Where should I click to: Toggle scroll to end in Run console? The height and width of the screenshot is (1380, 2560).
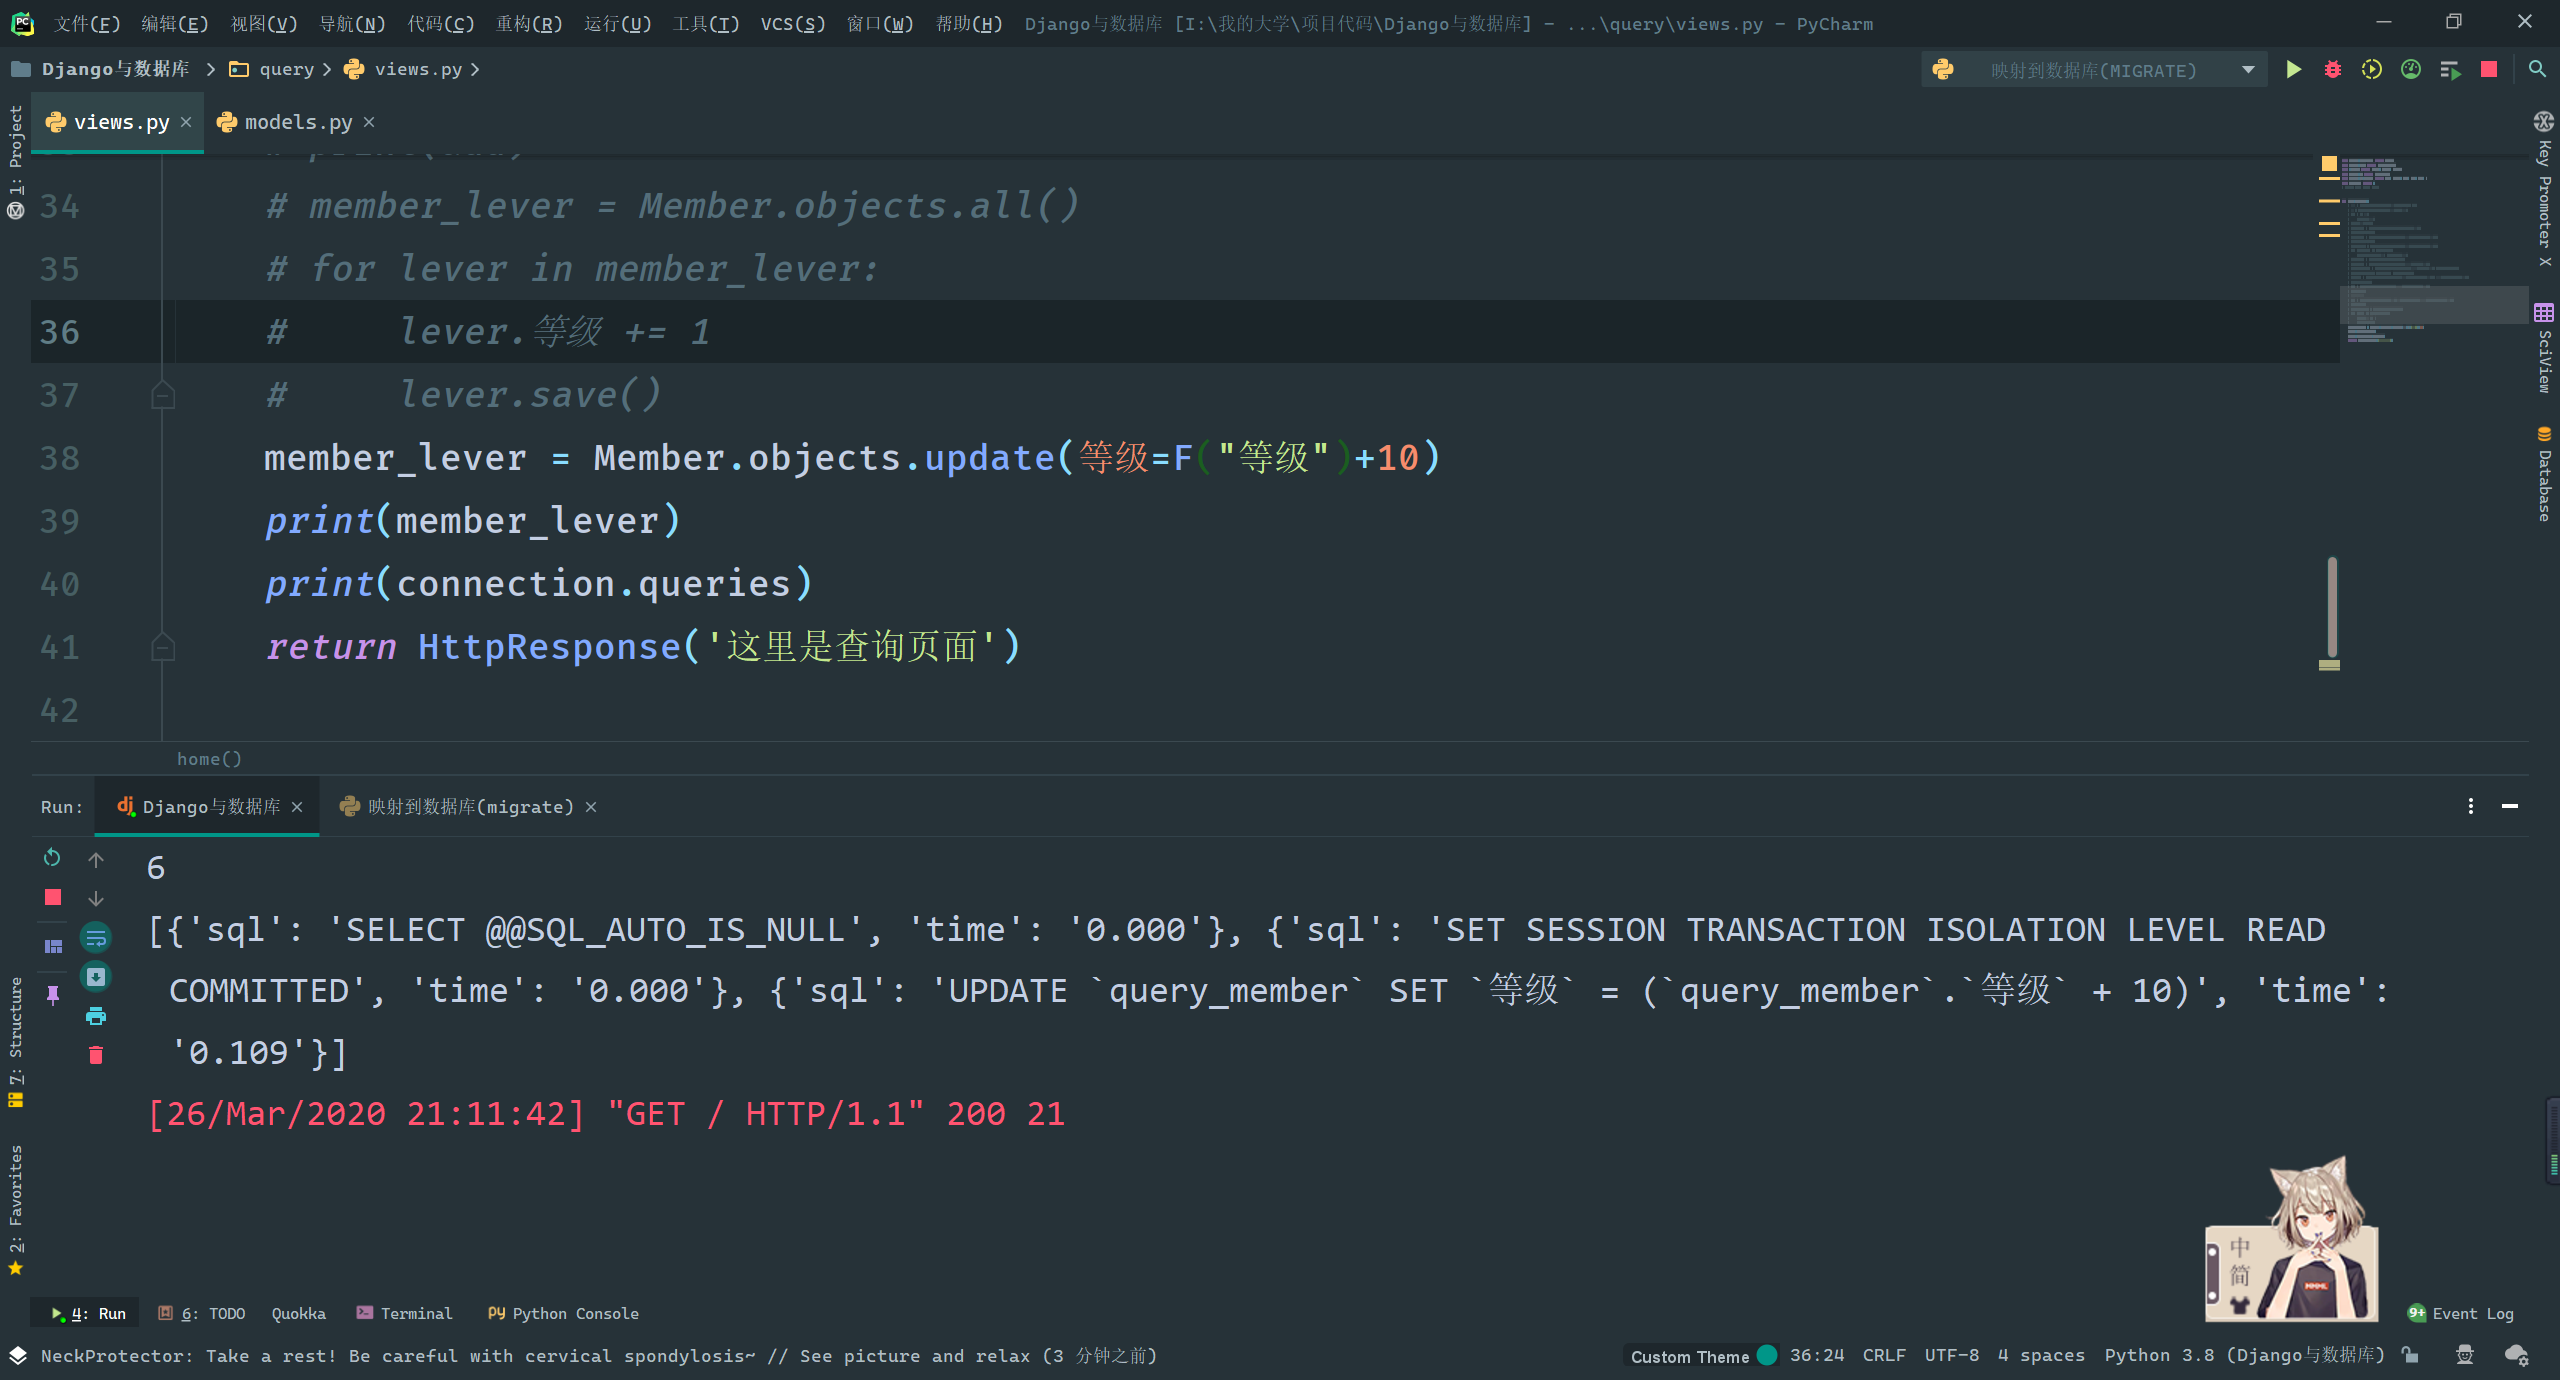click(x=96, y=977)
